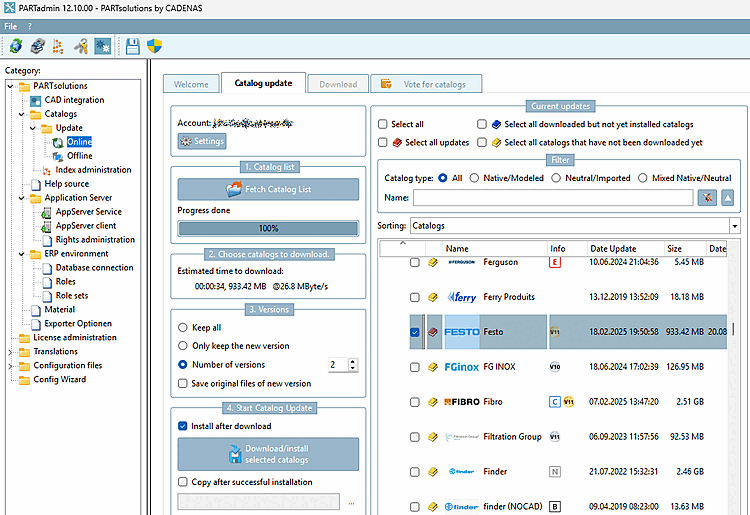Viewport: 750px width, 515px height.
Task: Check Select all catalogs not yet downloaded
Action: pyautogui.click(x=482, y=142)
